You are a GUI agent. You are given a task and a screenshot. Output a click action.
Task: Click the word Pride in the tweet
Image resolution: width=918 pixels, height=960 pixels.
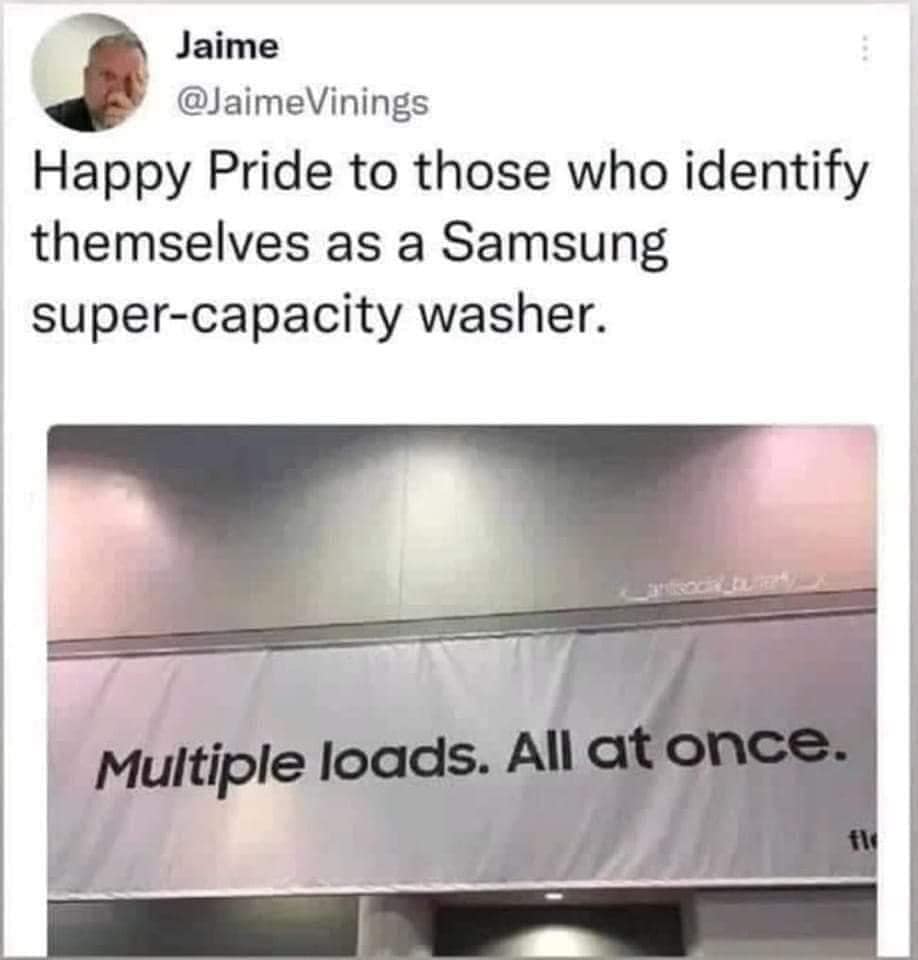pyautogui.click(x=271, y=173)
